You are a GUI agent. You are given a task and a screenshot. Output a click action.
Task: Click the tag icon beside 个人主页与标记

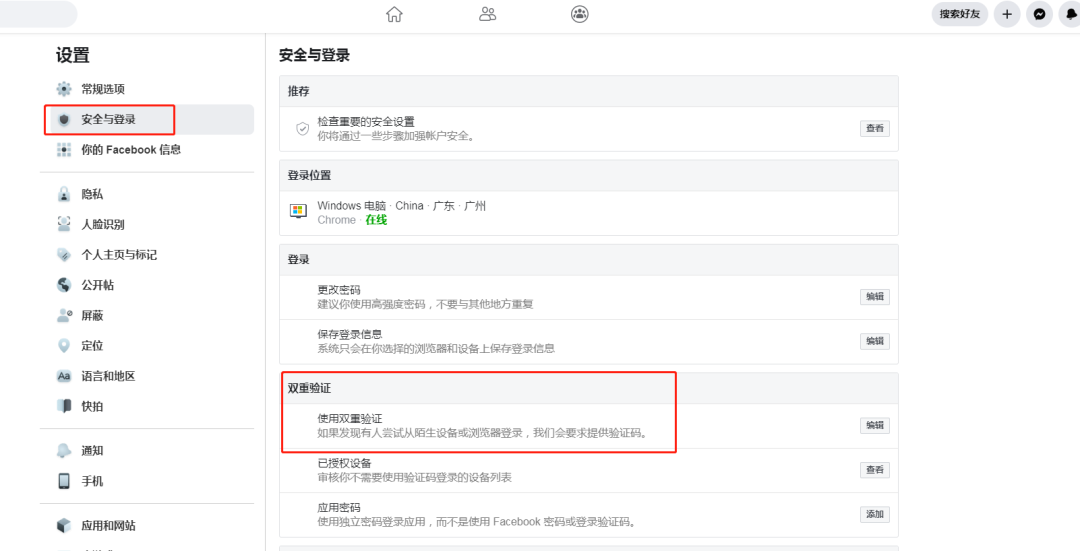64,255
